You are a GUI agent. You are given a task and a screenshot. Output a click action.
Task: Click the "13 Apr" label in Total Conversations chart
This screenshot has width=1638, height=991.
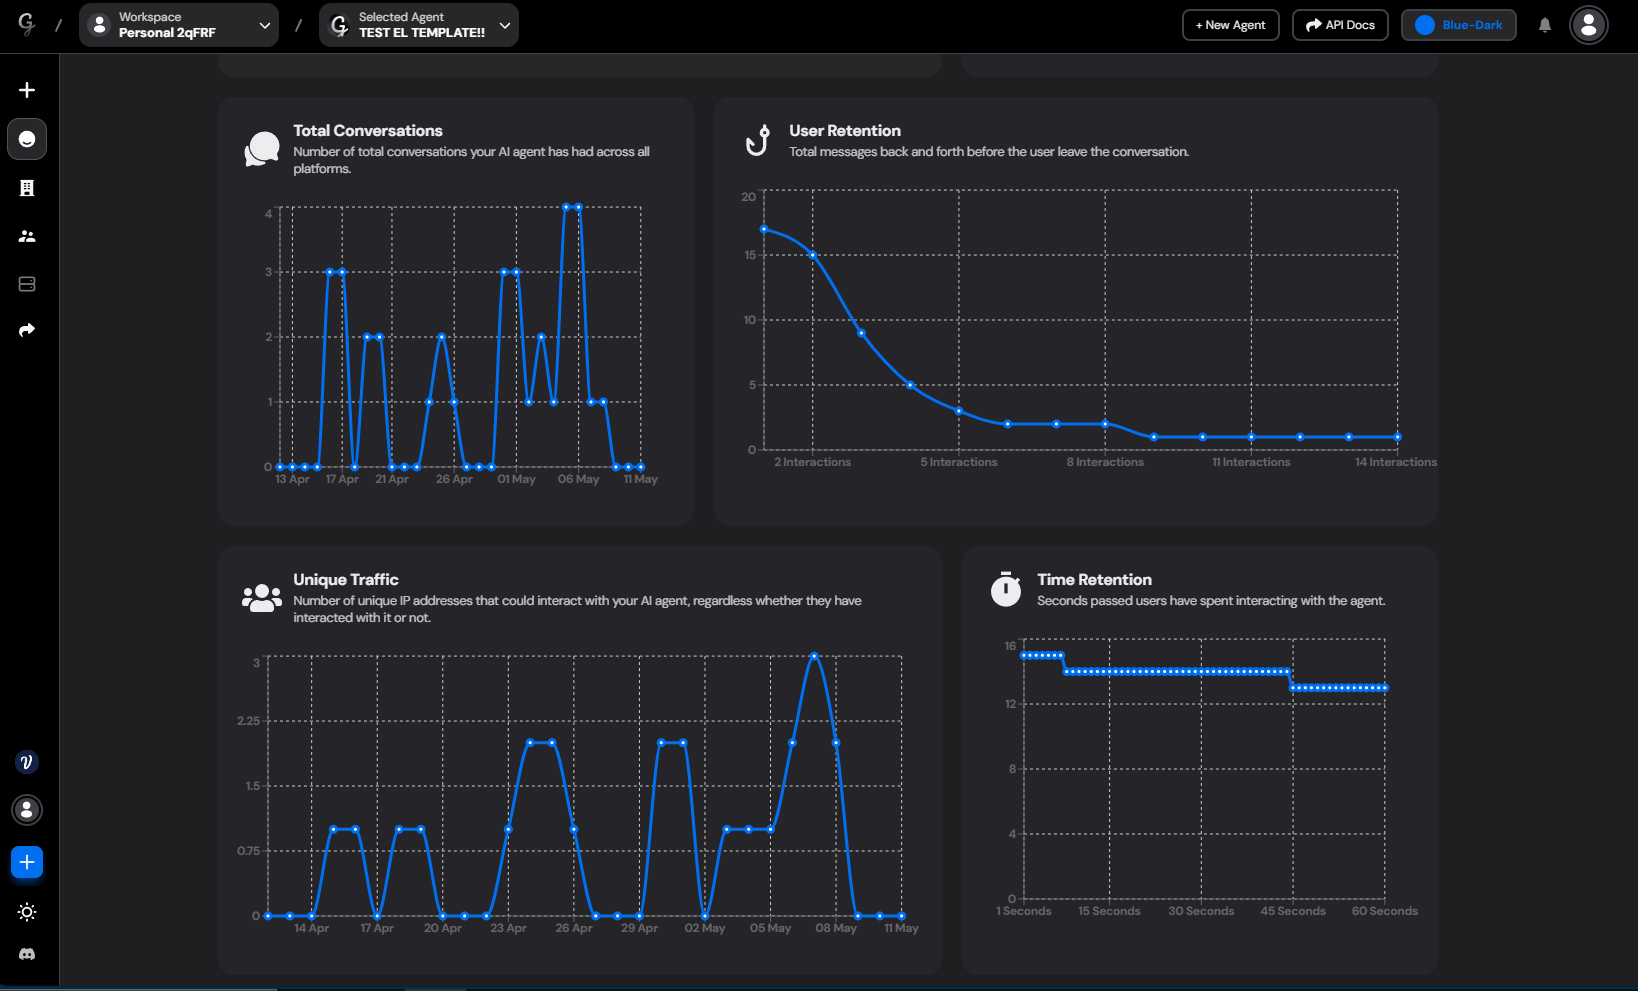coord(292,479)
